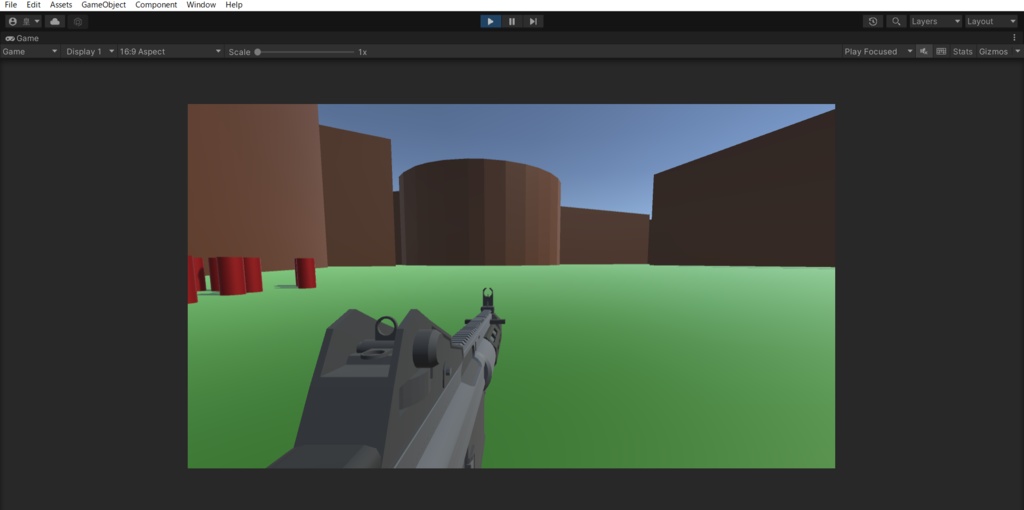Viewport: 1024px width, 510px height.
Task: Open the Gizmos dropdown arrow
Action: click(1017, 52)
